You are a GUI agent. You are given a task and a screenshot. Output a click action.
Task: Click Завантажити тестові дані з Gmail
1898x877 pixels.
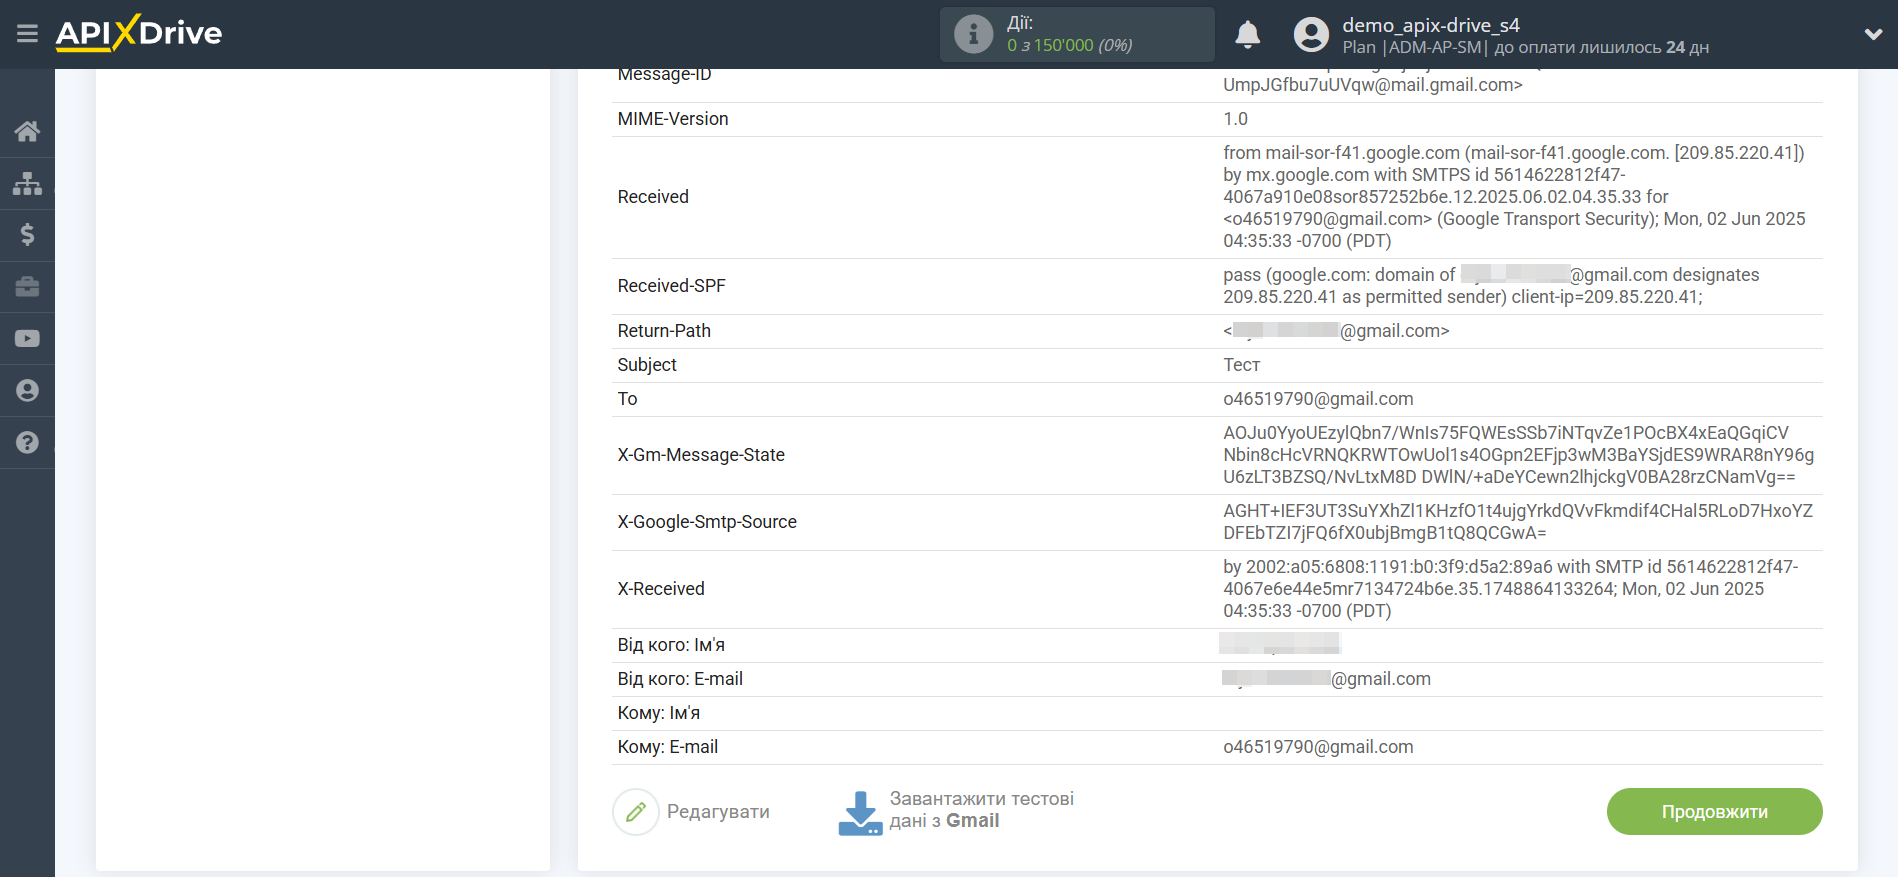(x=980, y=810)
